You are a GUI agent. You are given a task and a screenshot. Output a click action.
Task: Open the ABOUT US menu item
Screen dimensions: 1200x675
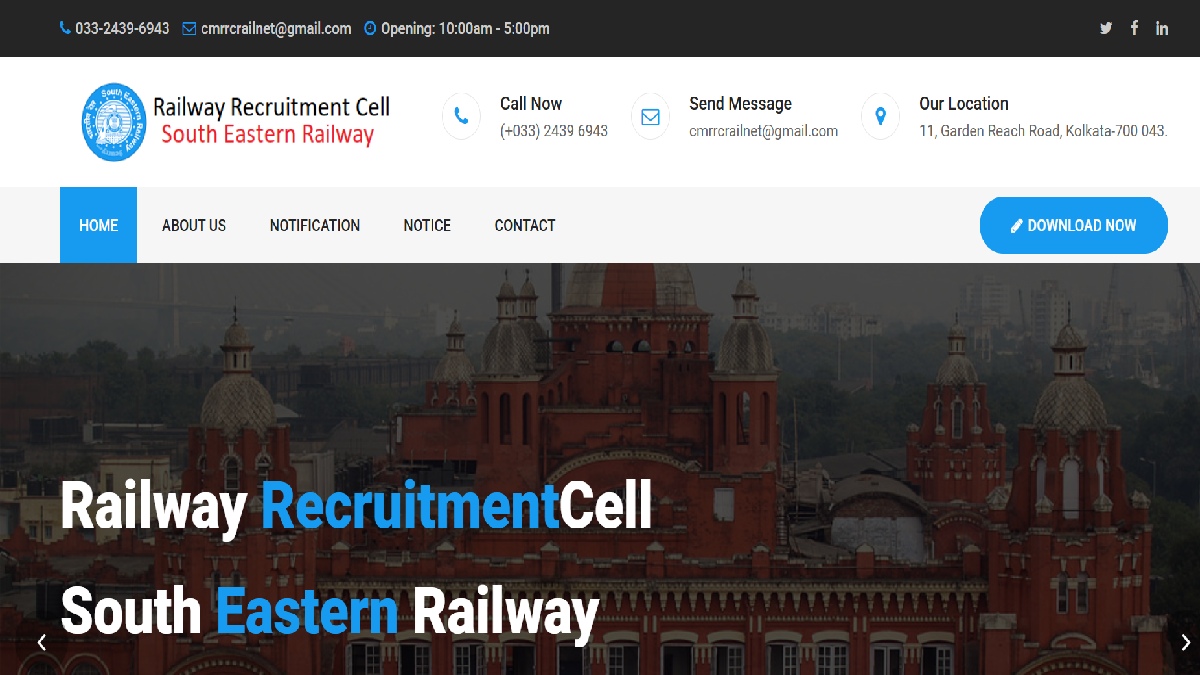(x=194, y=225)
